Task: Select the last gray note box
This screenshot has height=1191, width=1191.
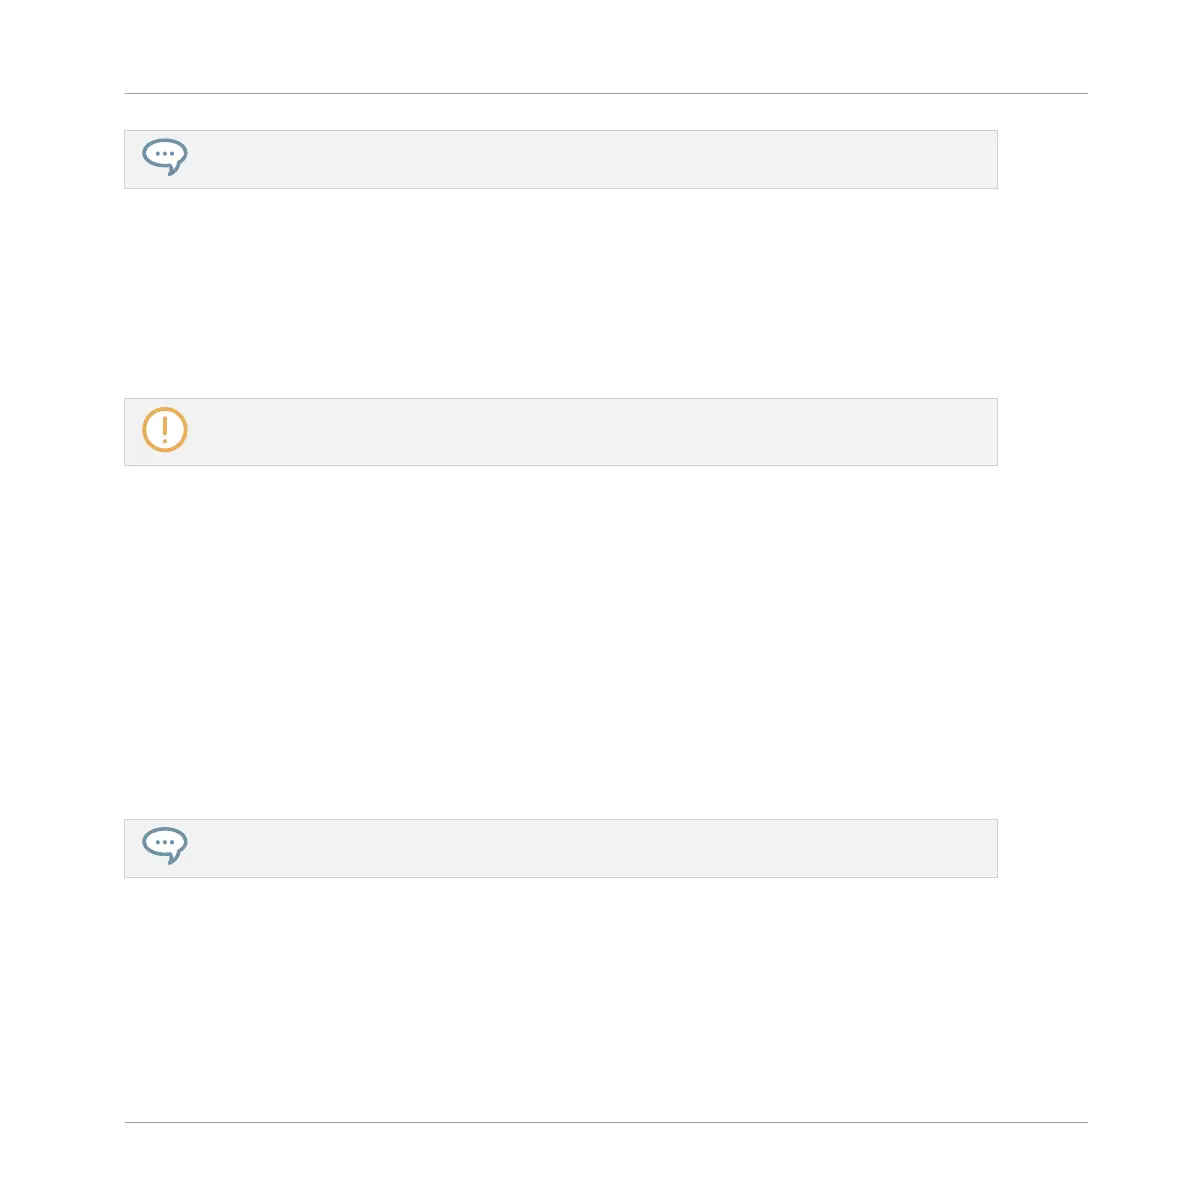Action: click(x=561, y=848)
